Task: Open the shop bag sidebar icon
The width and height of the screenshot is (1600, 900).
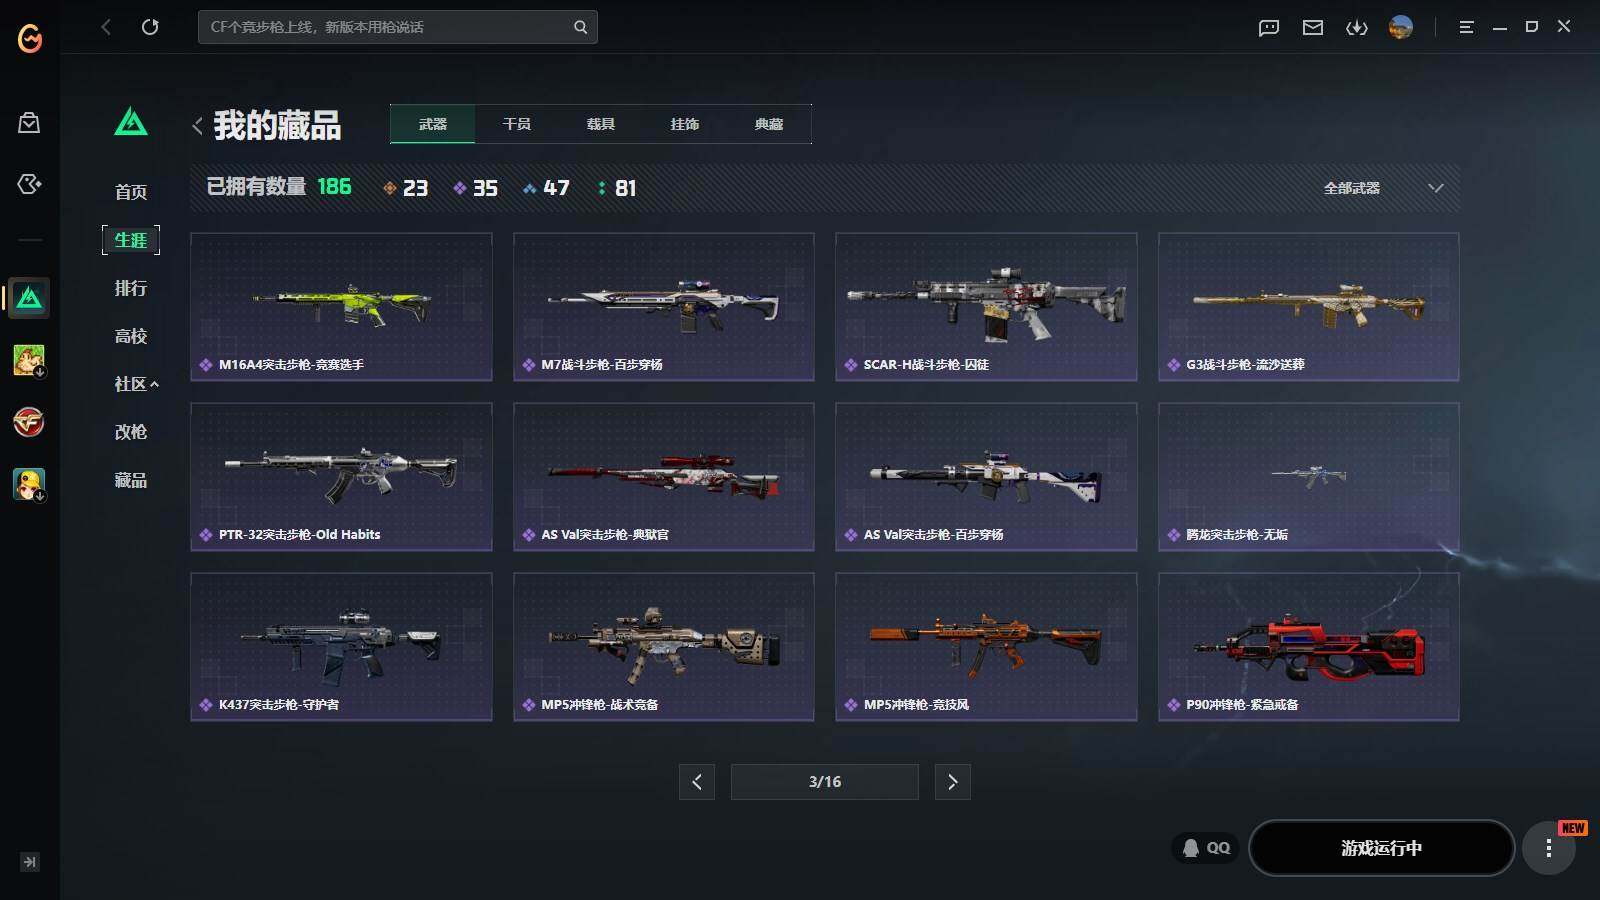Action: (29, 123)
